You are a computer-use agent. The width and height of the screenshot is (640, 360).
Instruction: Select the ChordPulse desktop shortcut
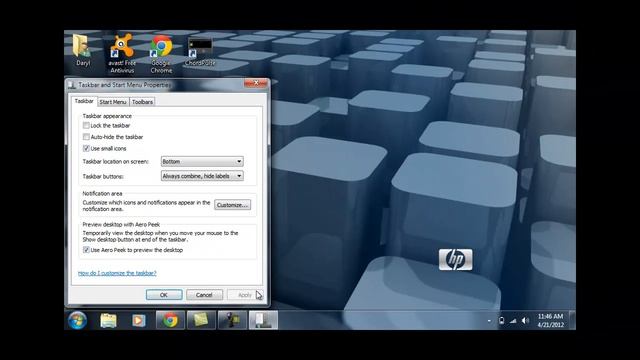(200, 51)
